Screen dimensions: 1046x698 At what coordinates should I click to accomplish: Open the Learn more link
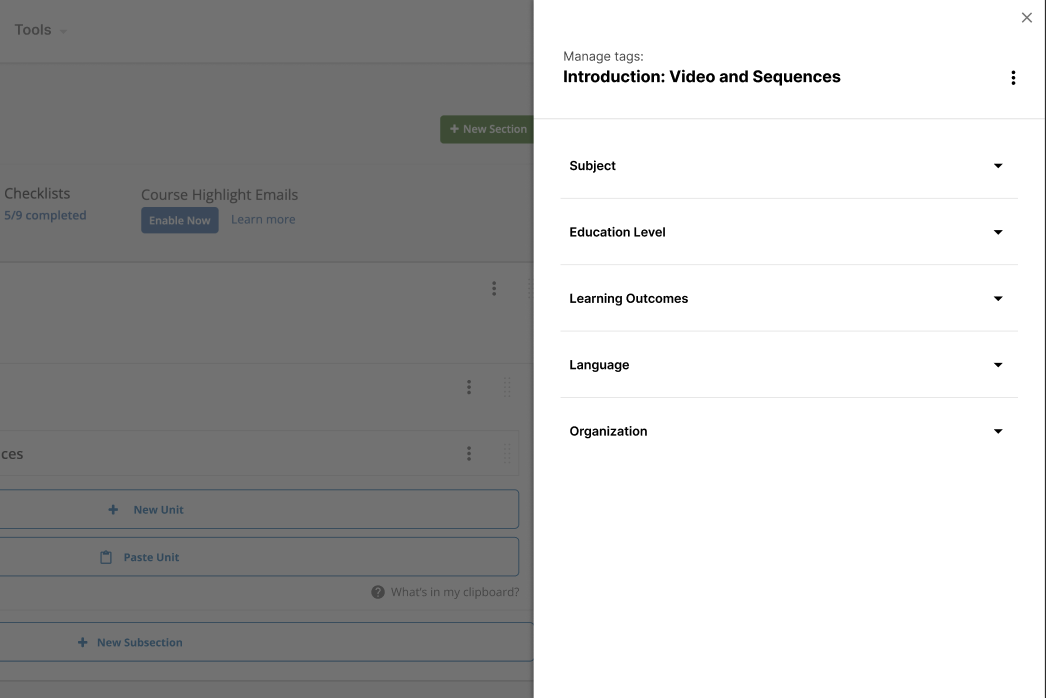click(x=262, y=218)
